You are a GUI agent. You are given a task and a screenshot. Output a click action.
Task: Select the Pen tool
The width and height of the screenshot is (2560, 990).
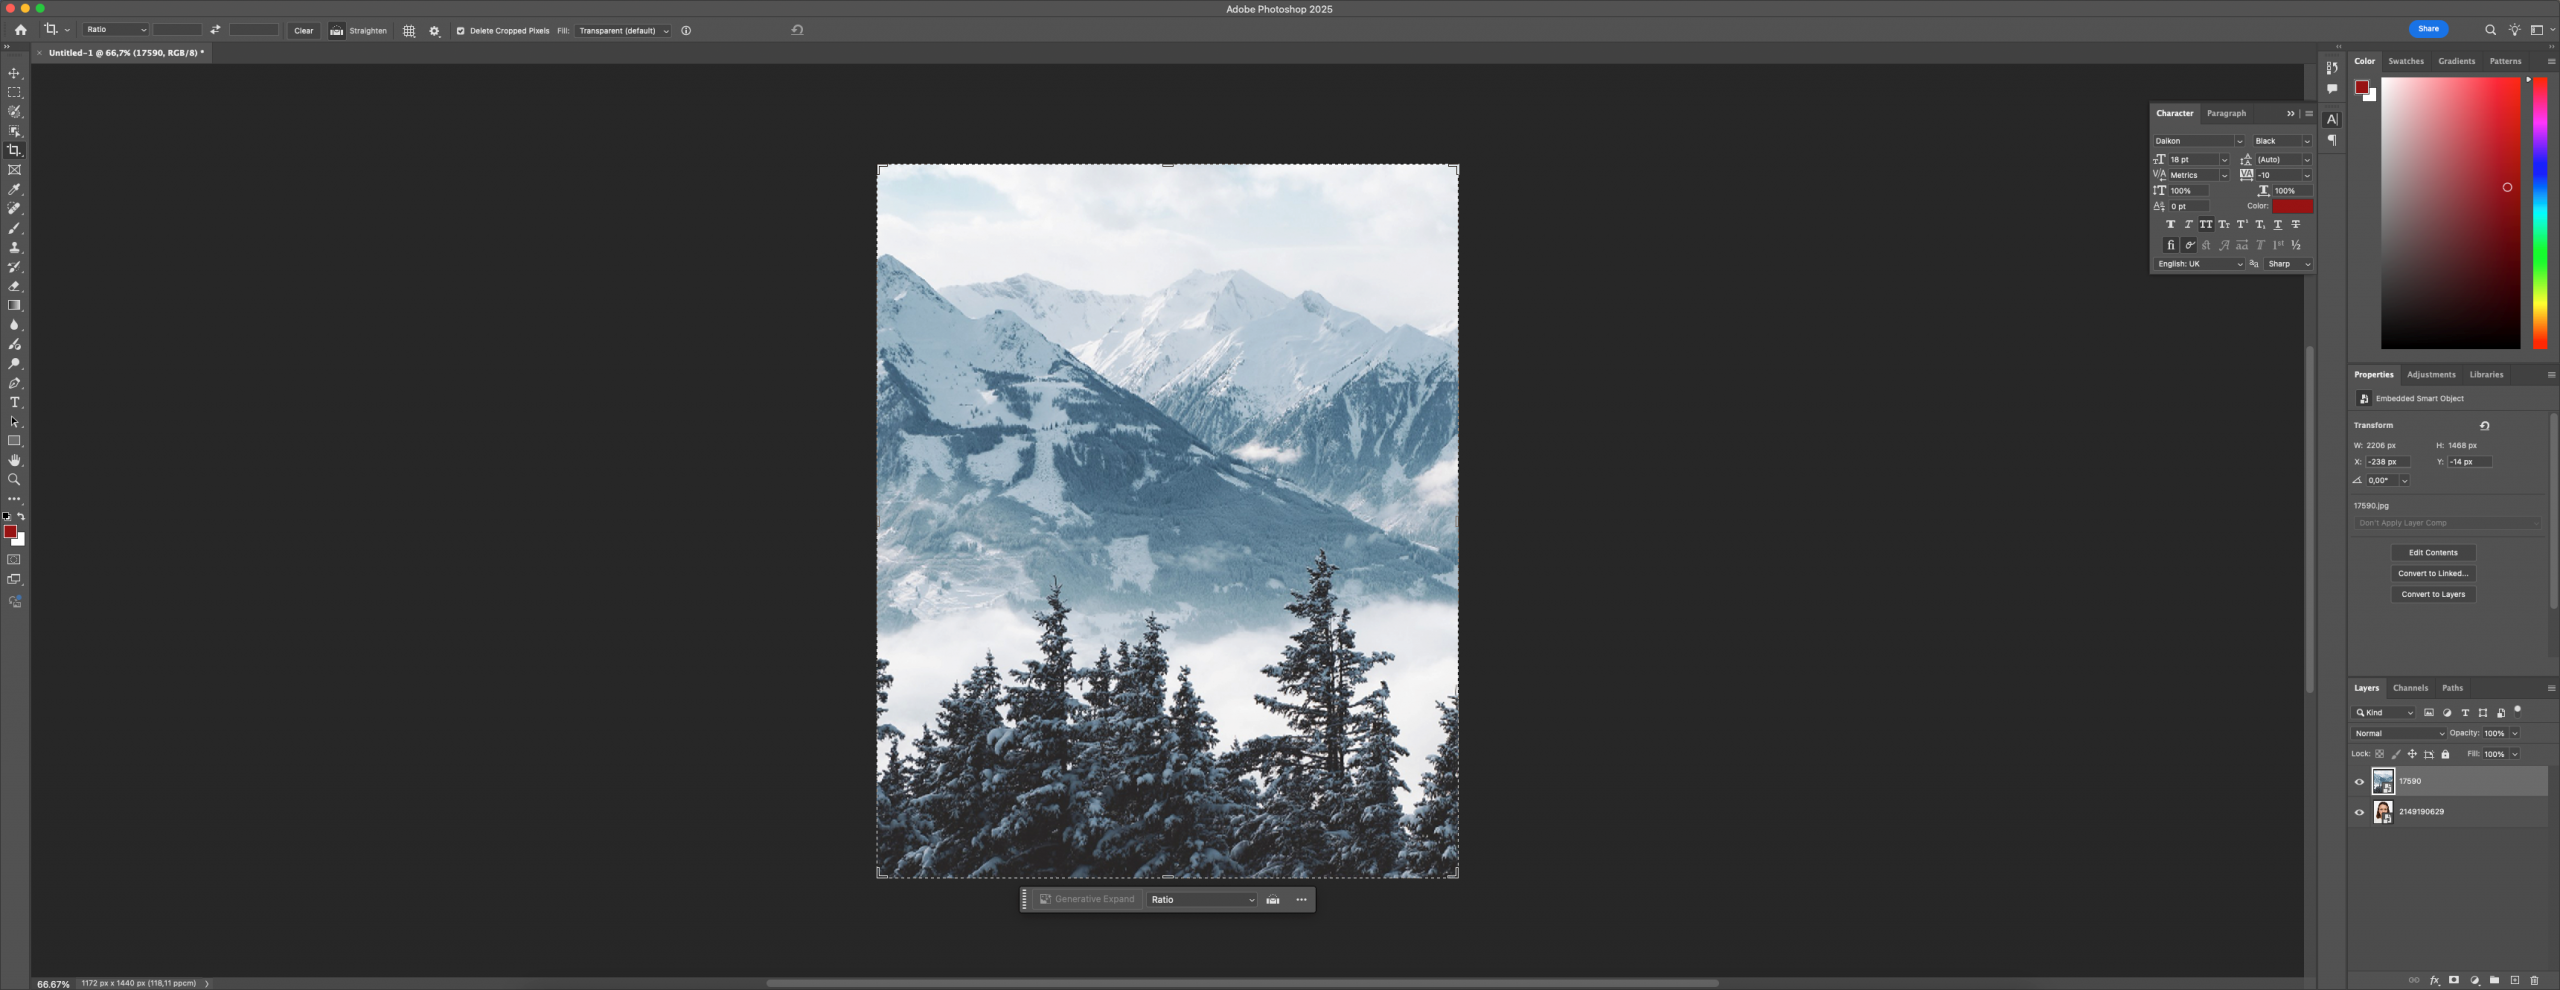(x=14, y=383)
